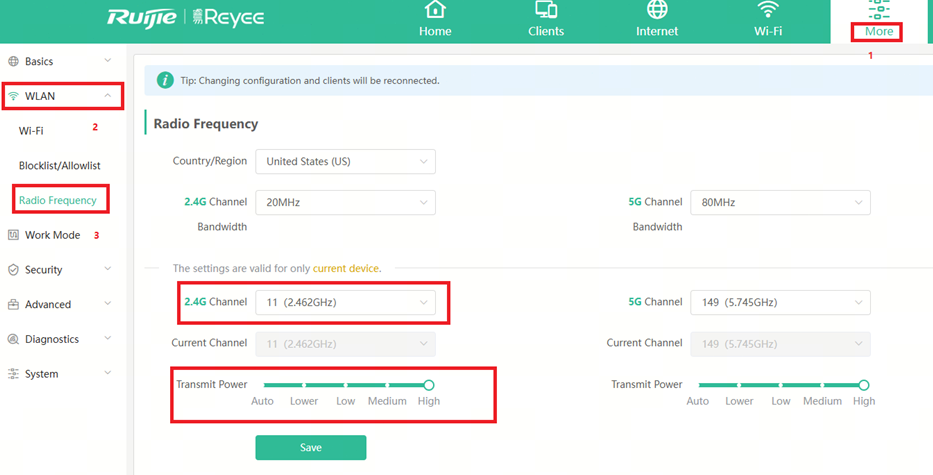Open Work Mode in the sidebar

(52, 235)
